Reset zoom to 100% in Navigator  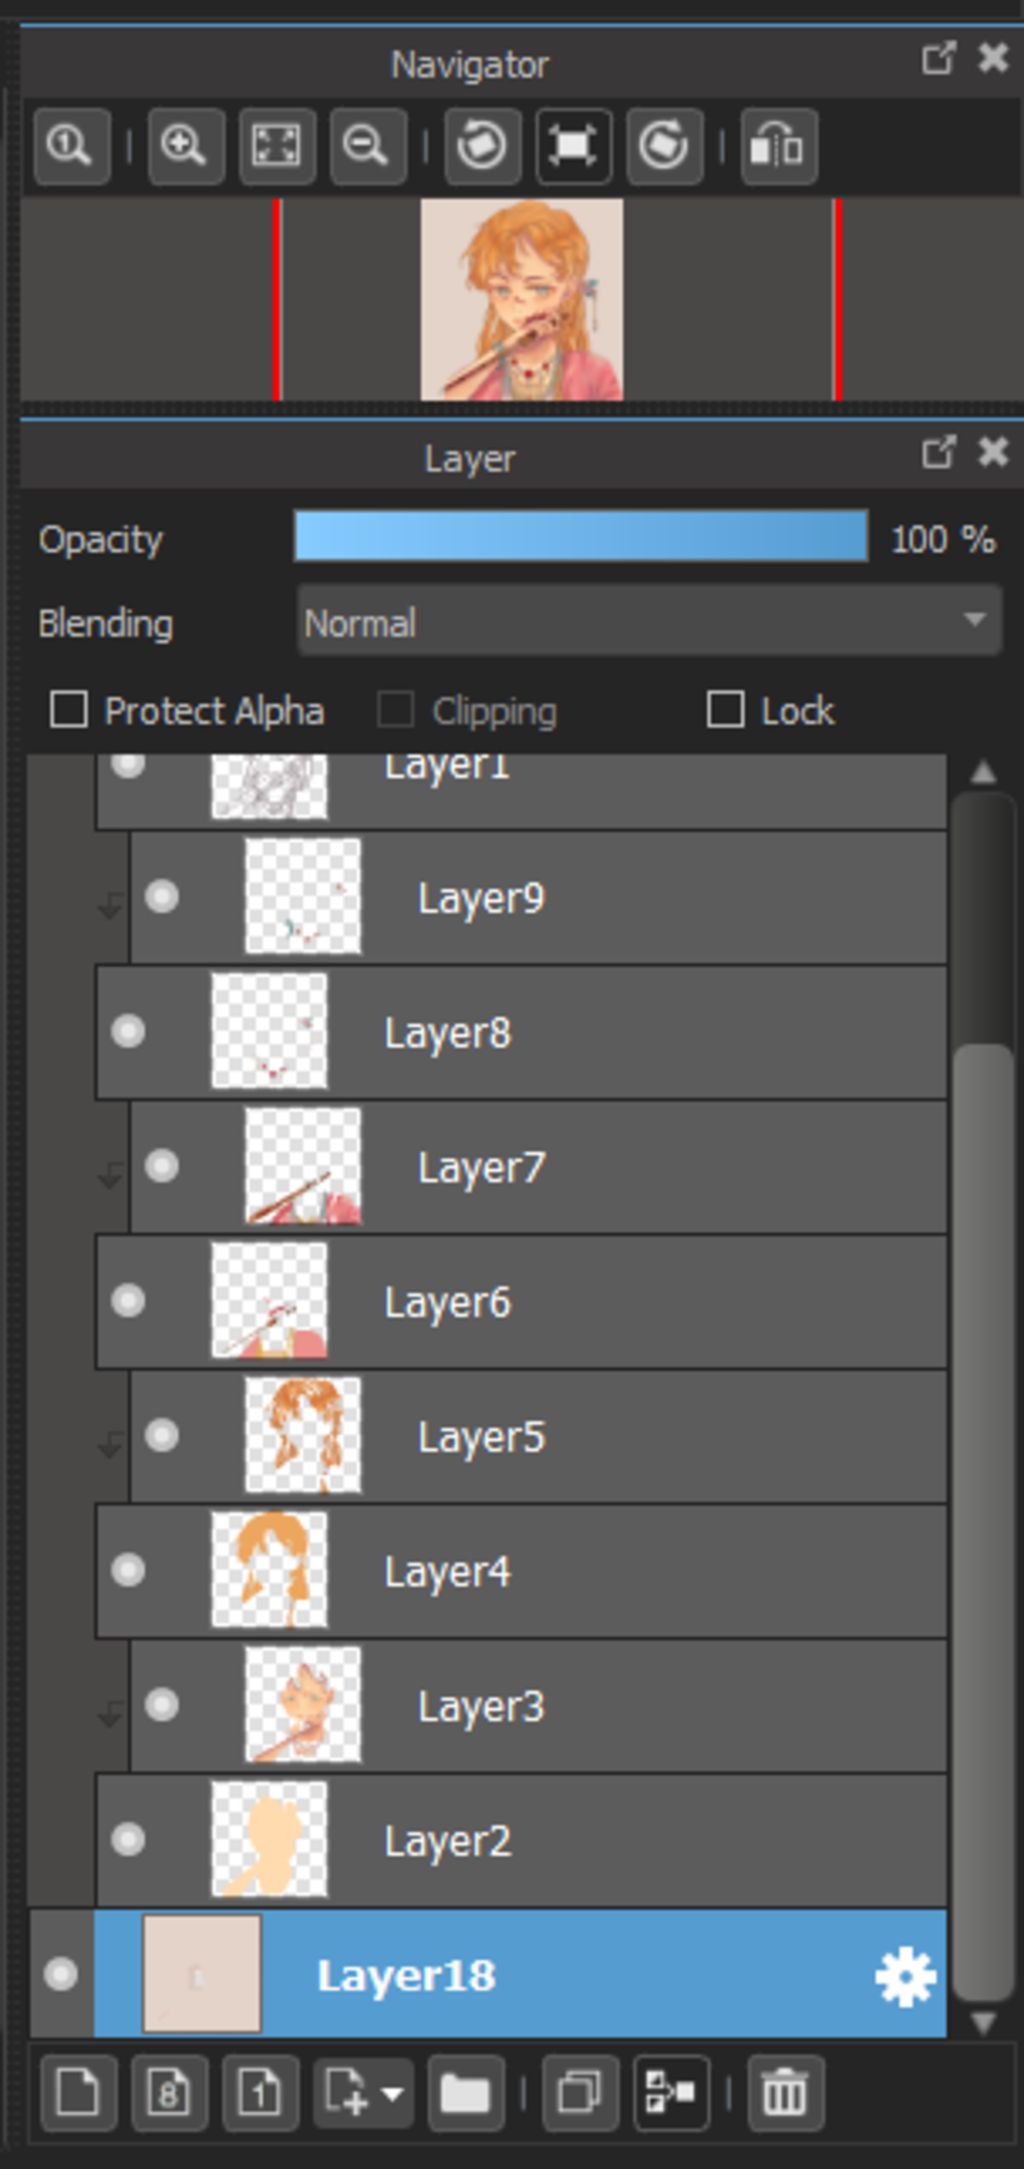point(70,146)
